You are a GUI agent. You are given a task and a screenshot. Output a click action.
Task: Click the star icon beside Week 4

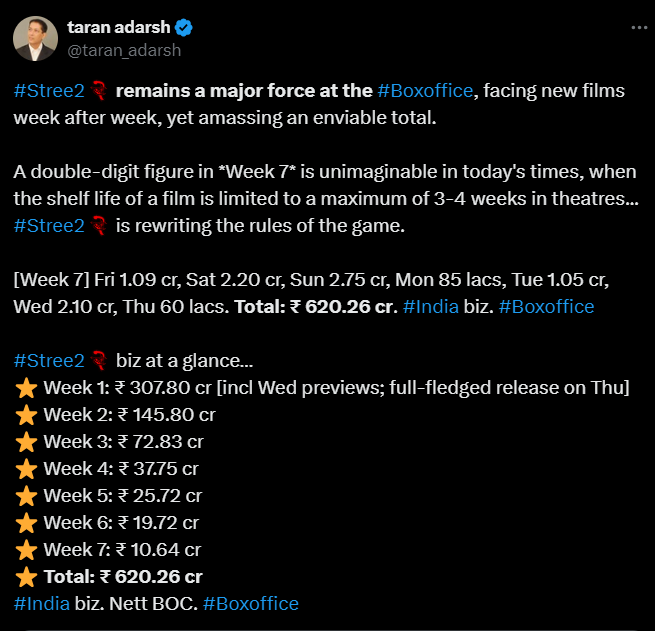coord(26,468)
